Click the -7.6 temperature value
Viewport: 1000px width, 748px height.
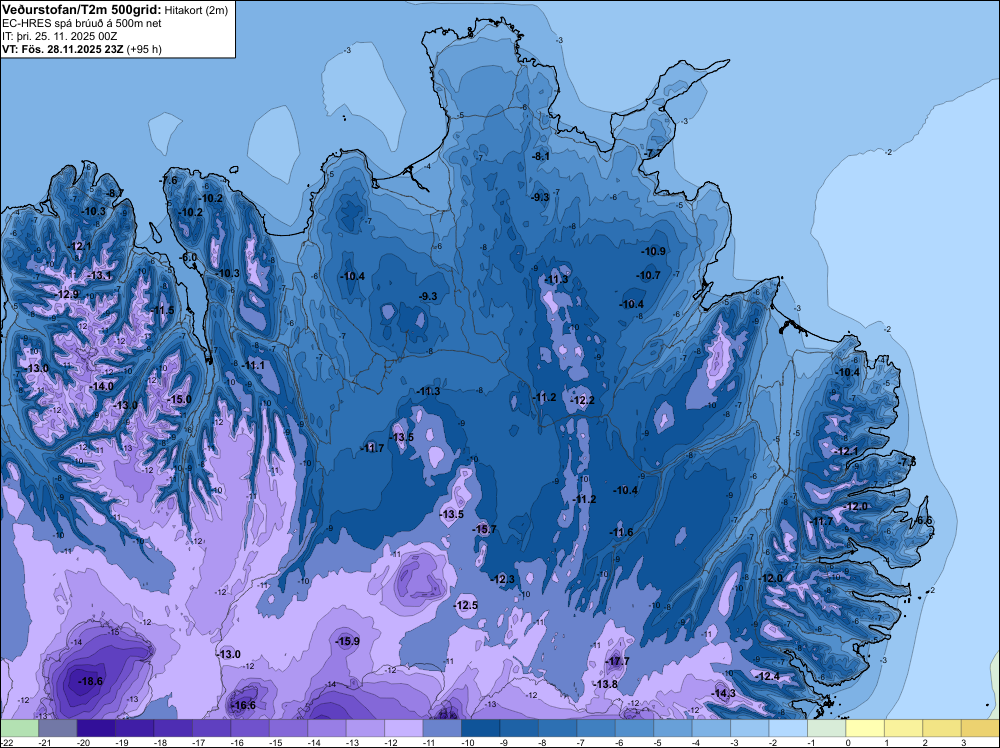click(168, 180)
